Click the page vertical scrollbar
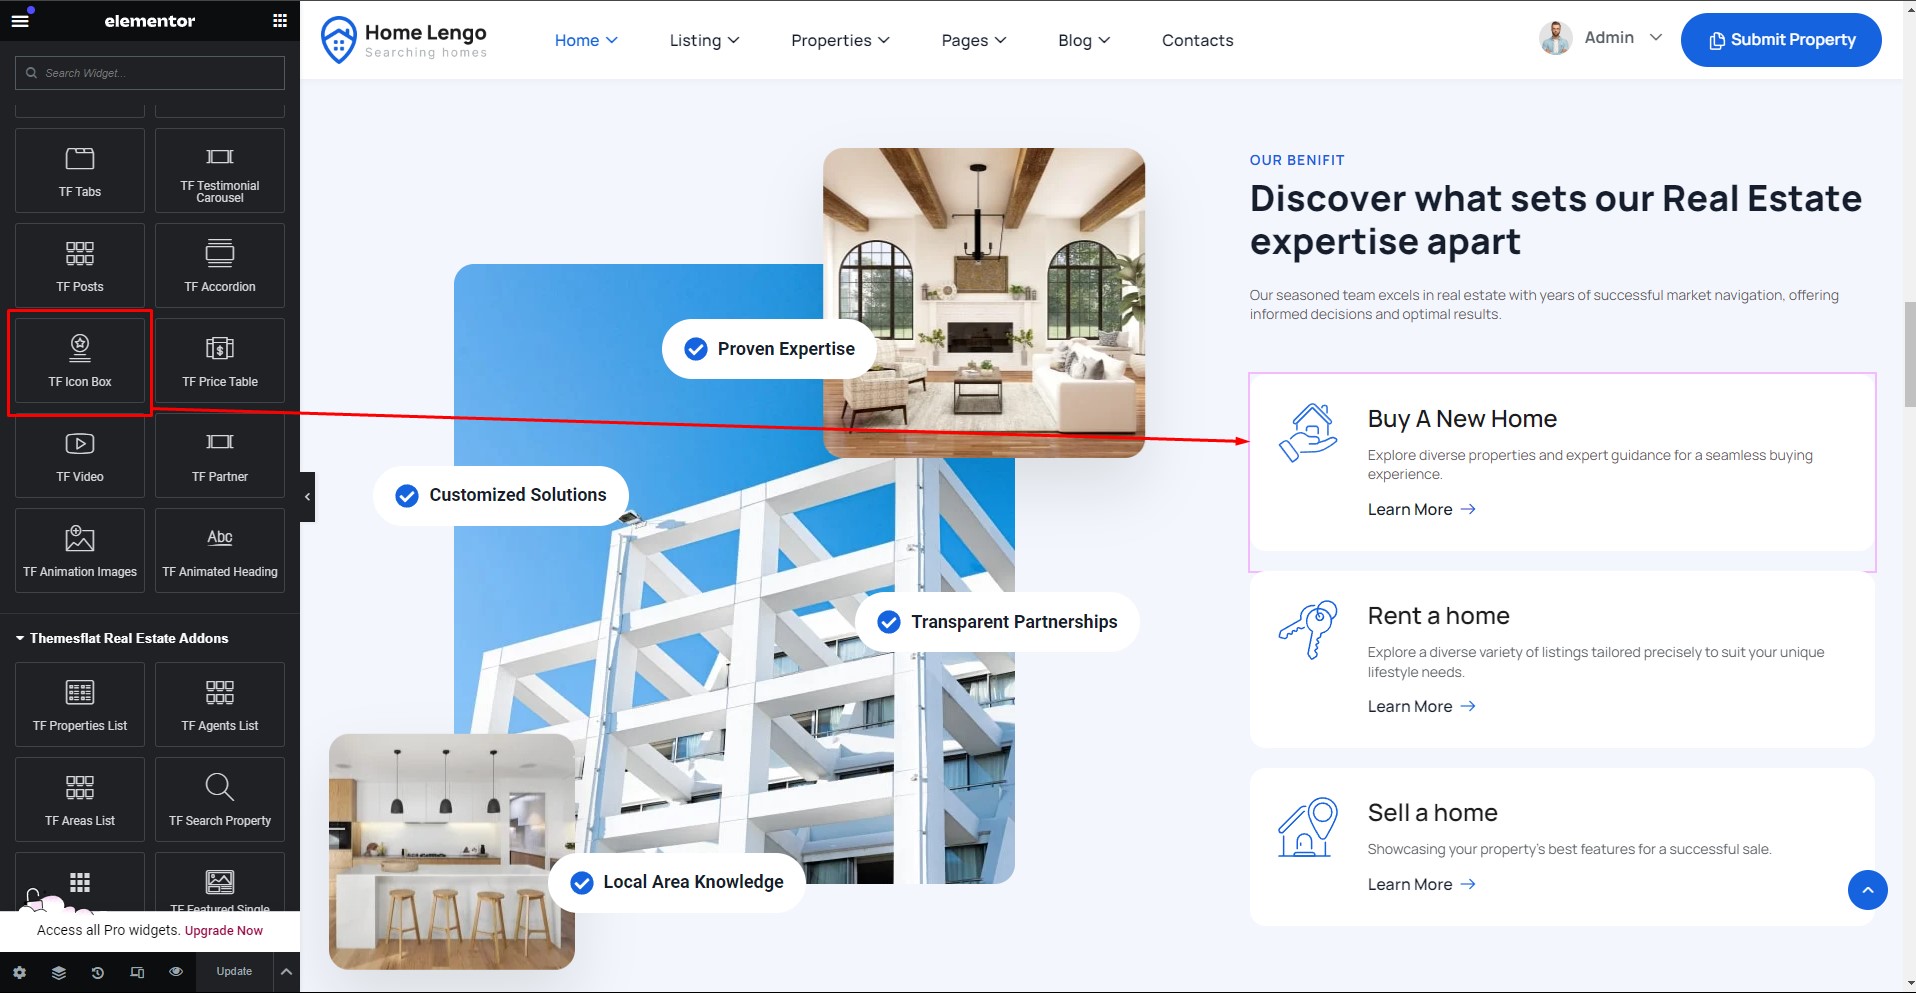The image size is (1916, 993). click(x=1909, y=355)
